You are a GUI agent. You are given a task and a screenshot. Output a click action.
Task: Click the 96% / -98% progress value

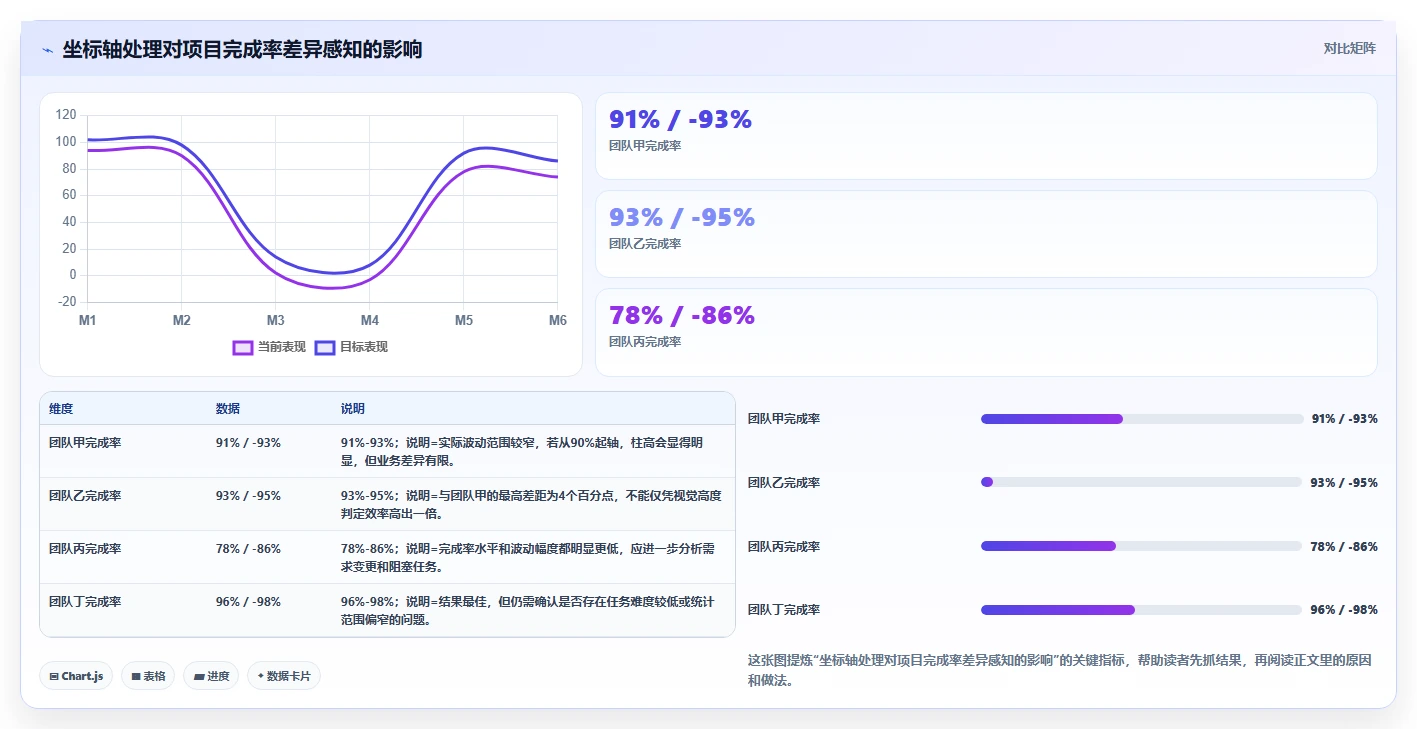pyautogui.click(x=1344, y=610)
